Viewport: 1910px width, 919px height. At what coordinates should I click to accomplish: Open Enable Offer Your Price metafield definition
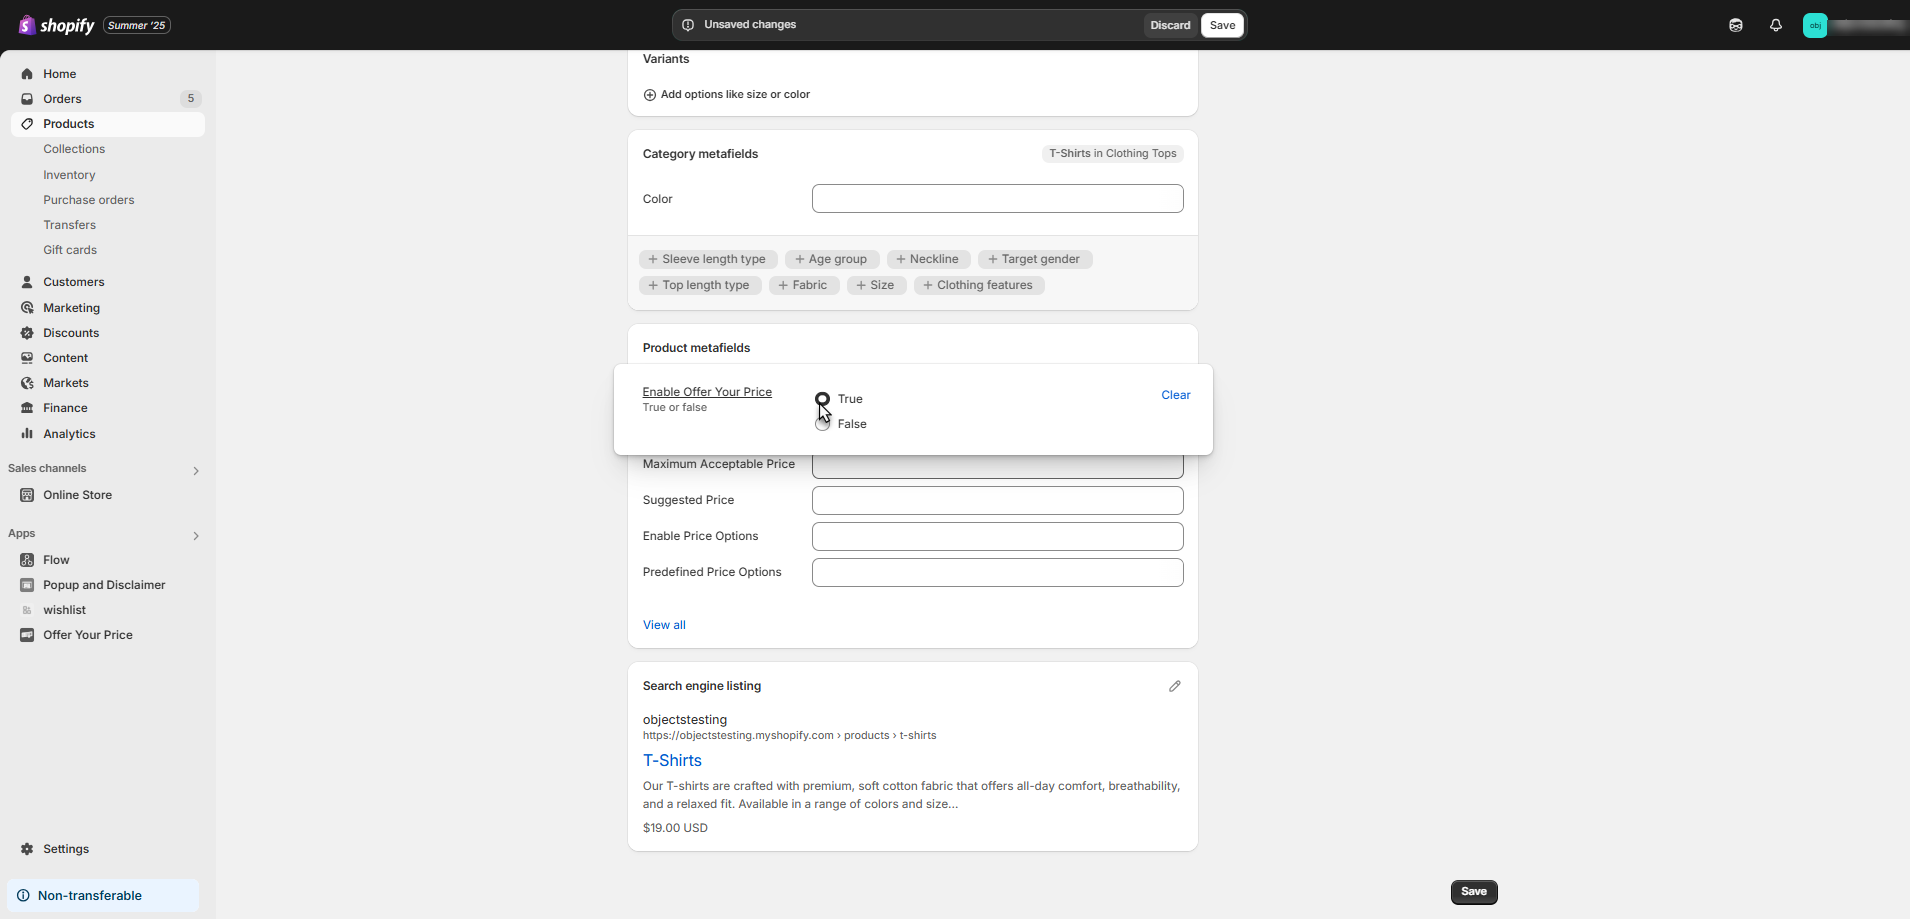tap(707, 392)
